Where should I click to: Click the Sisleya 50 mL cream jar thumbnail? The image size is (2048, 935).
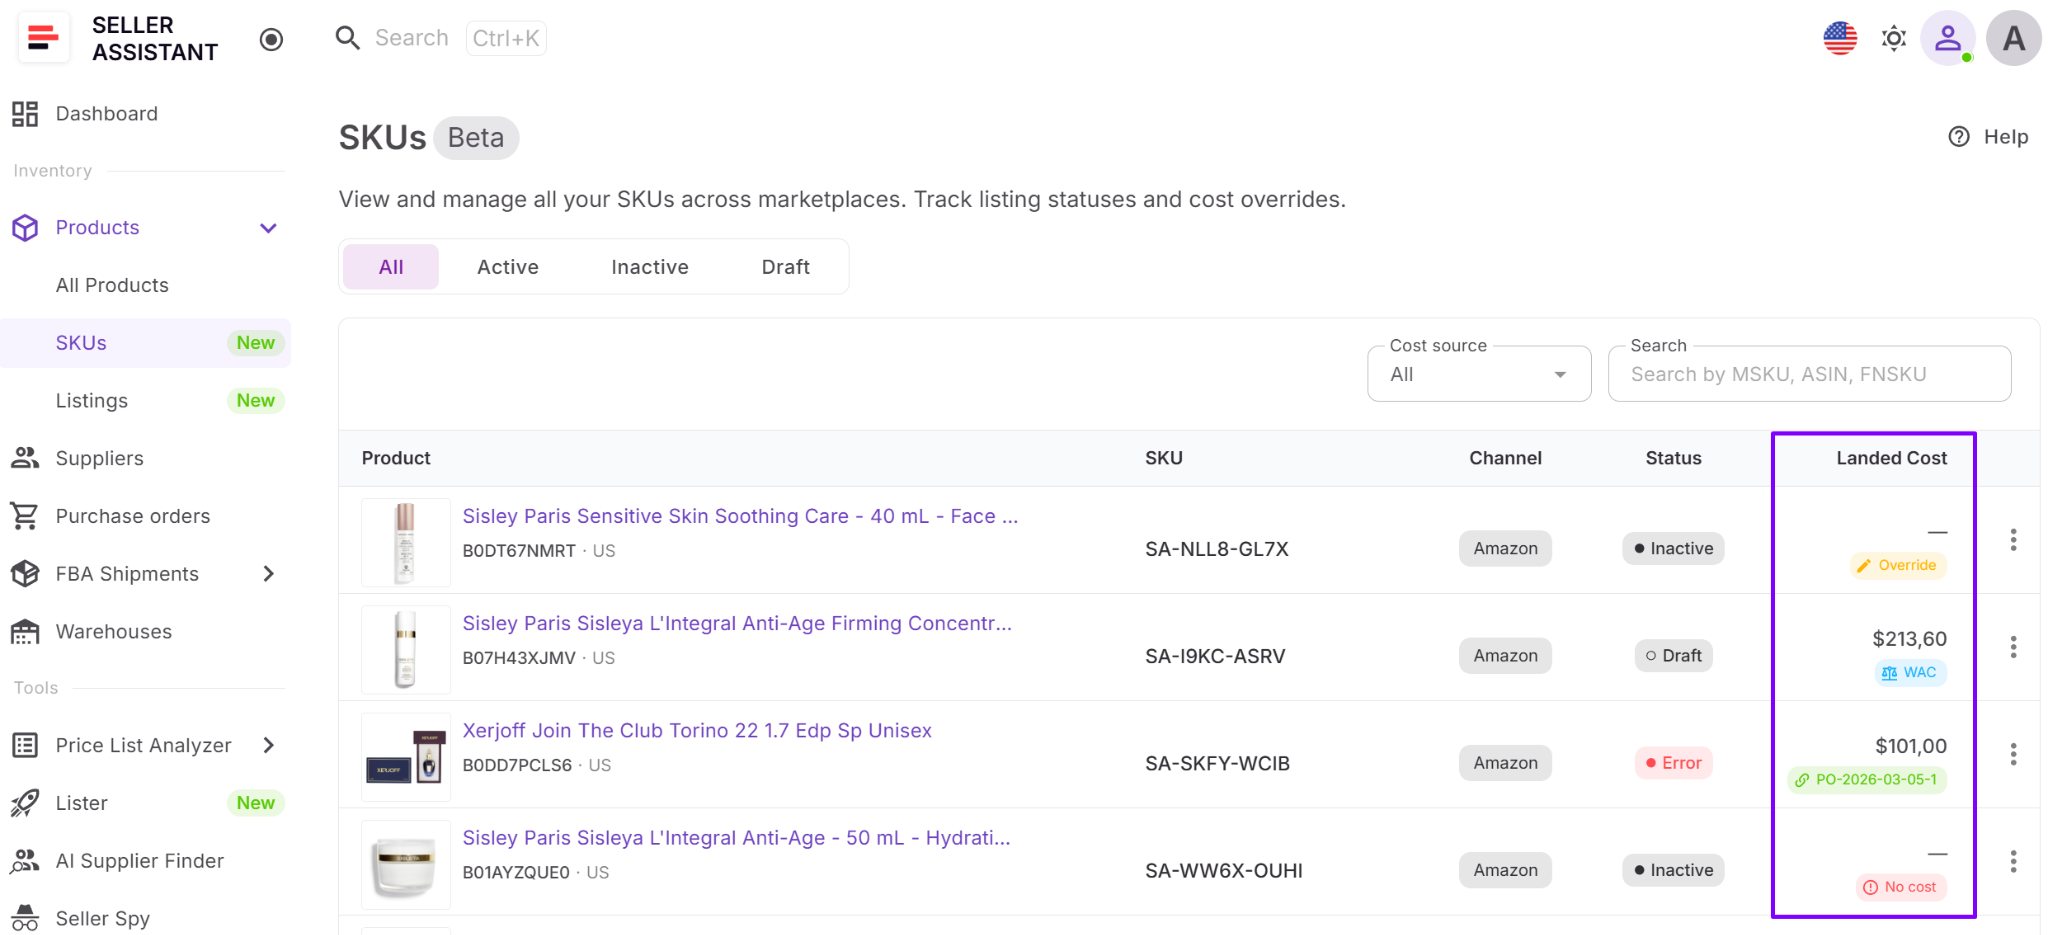(x=405, y=864)
